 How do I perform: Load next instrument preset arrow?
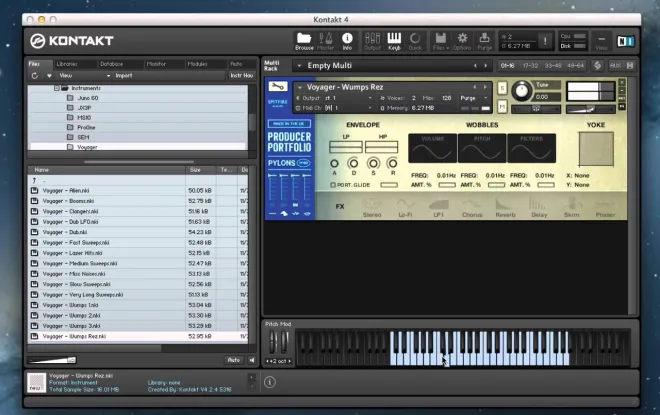pos(485,88)
